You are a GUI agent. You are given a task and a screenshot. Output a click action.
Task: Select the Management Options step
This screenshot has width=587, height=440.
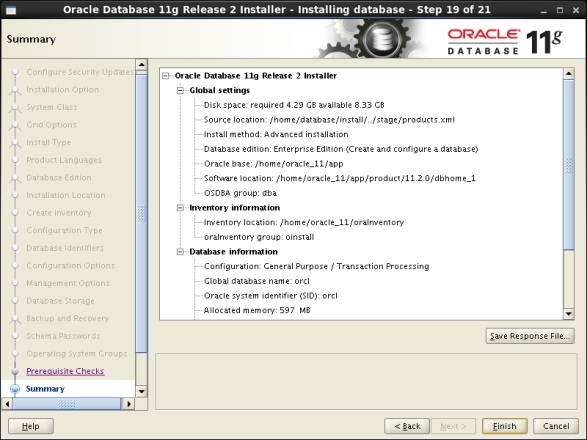click(x=68, y=283)
